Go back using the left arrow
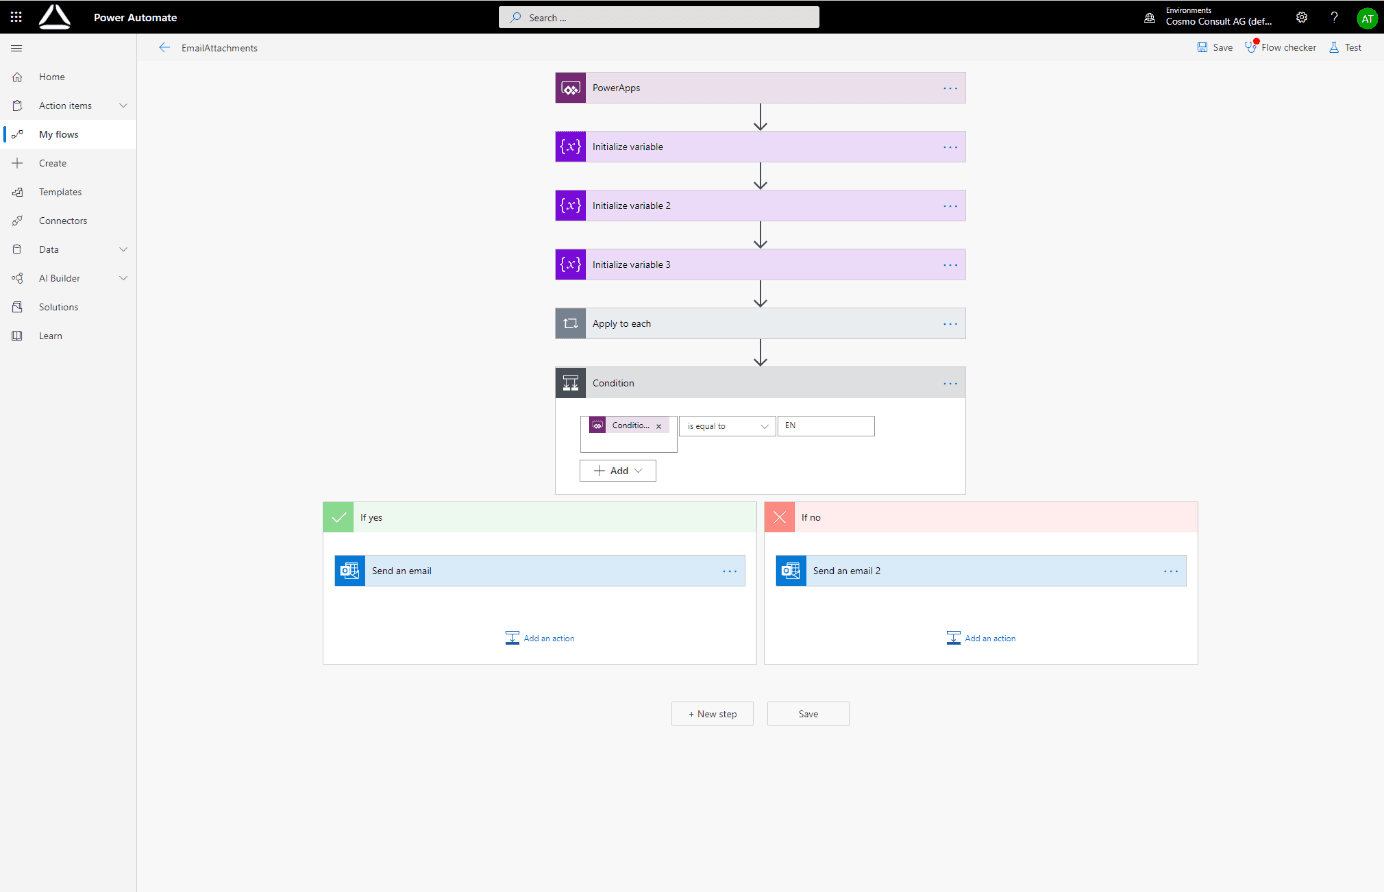Viewport: 1384px width, 892px height. [x=165, y=48]
